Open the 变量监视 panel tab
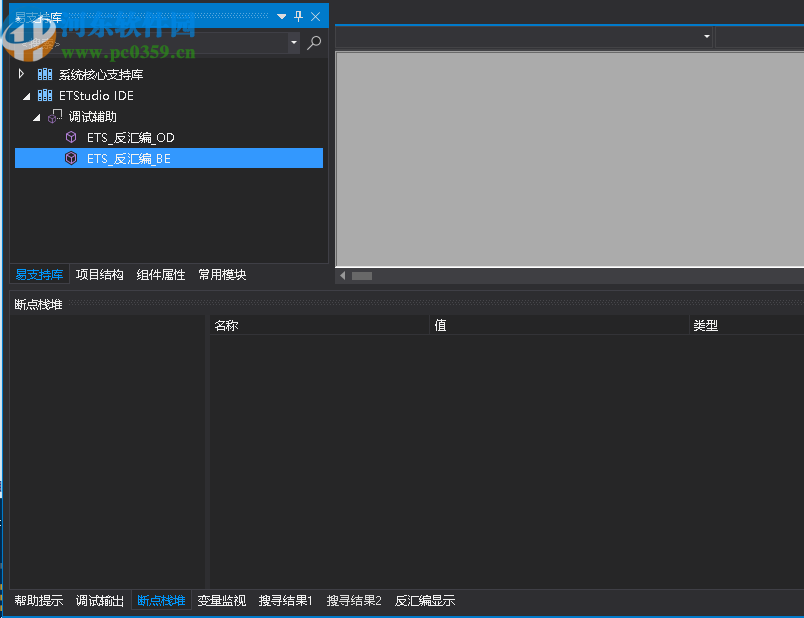Viewport: 804px width, 618px height. point(221,600)
